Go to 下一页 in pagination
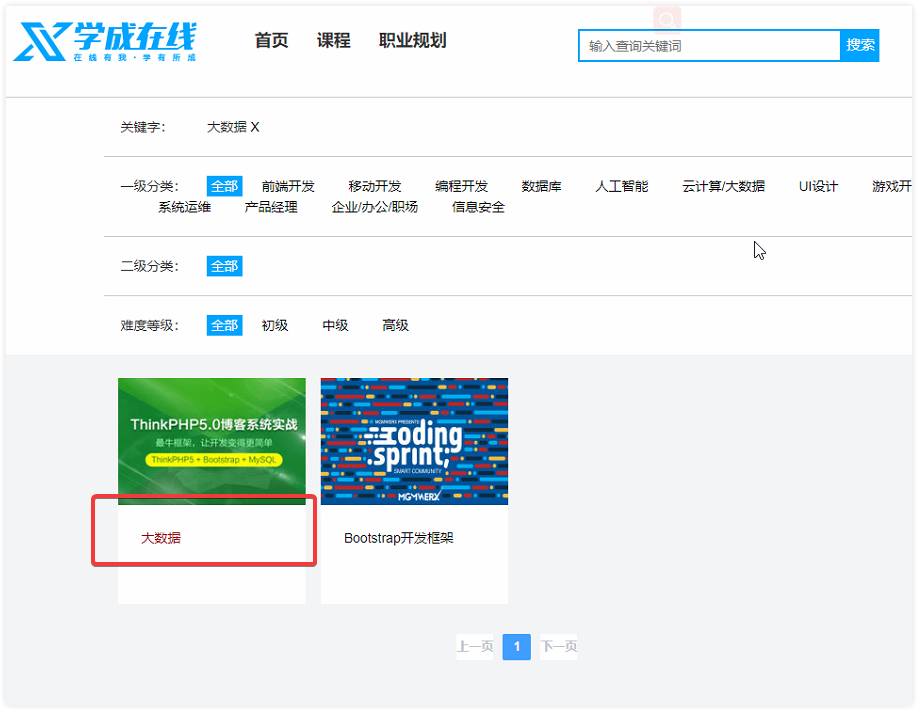Viewport: 918px width, 711px height. [559, 647]
